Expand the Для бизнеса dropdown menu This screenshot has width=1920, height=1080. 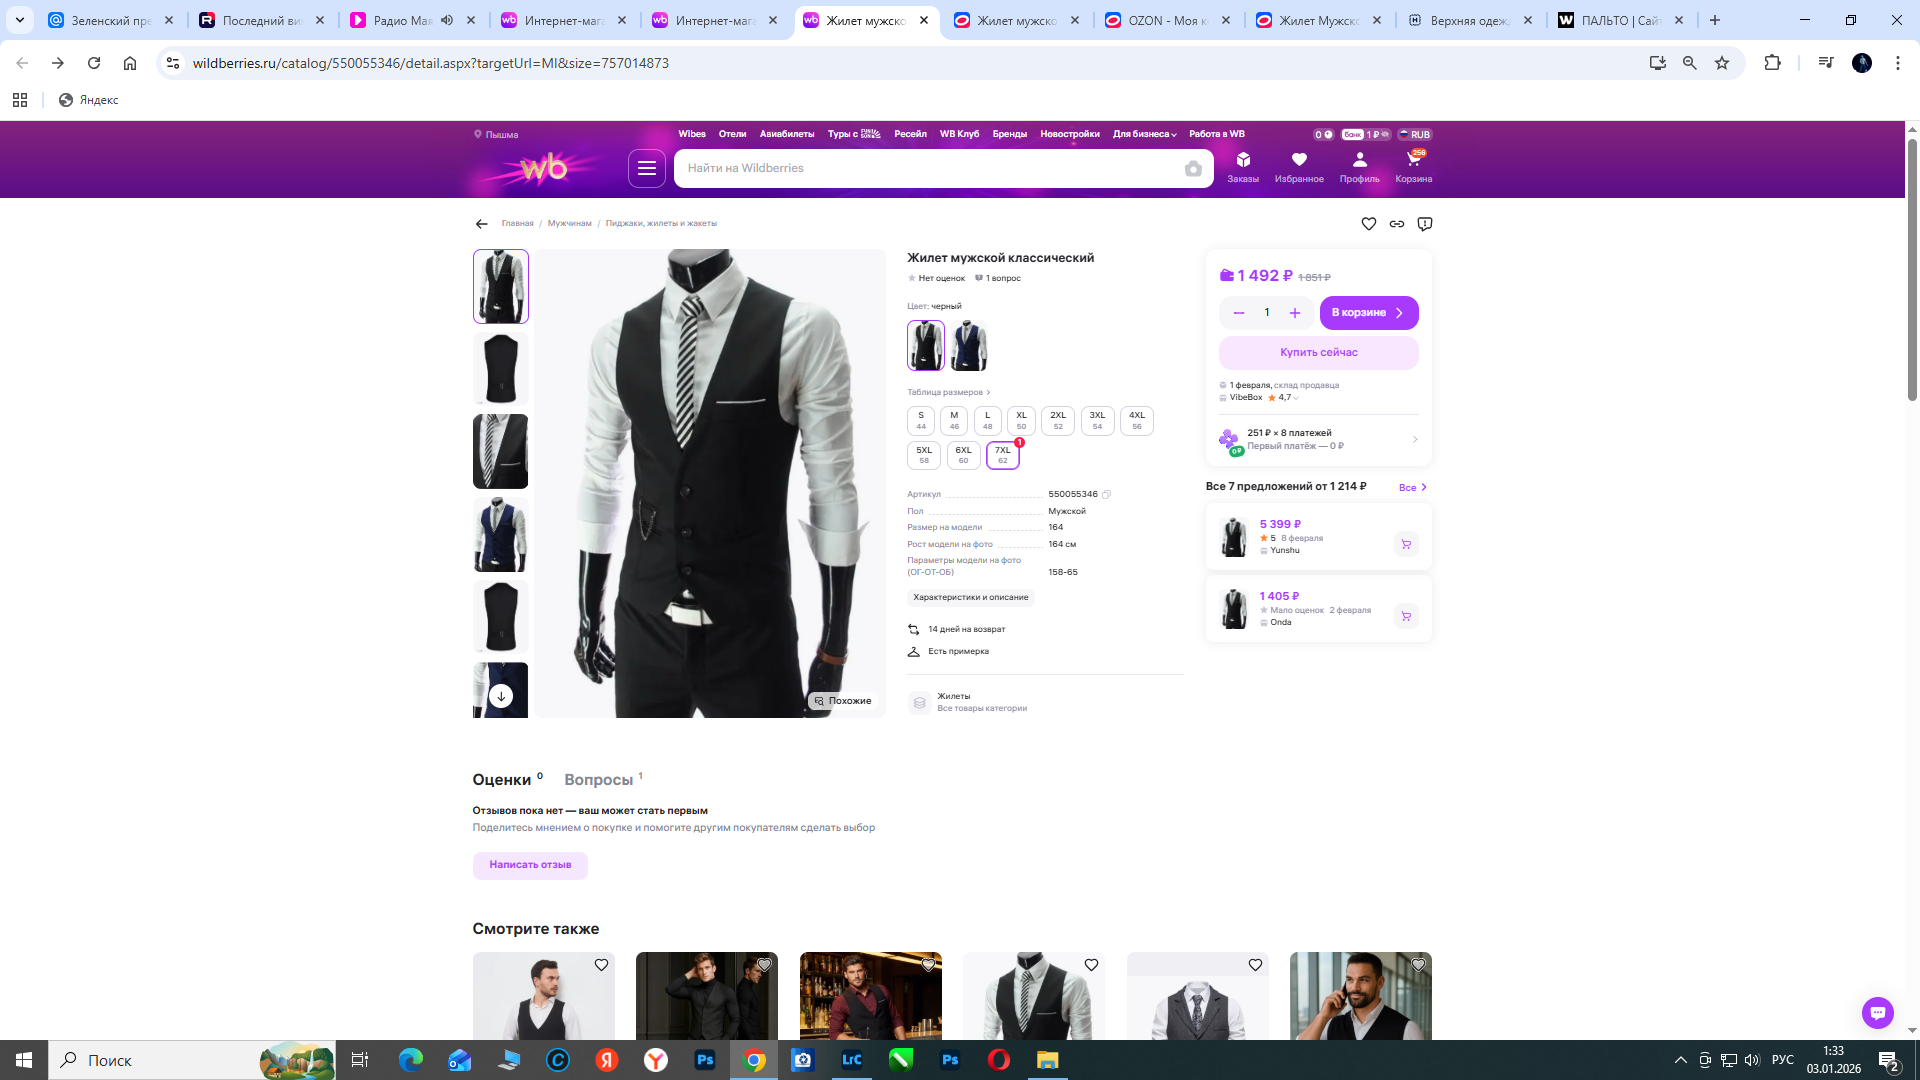1144,134
